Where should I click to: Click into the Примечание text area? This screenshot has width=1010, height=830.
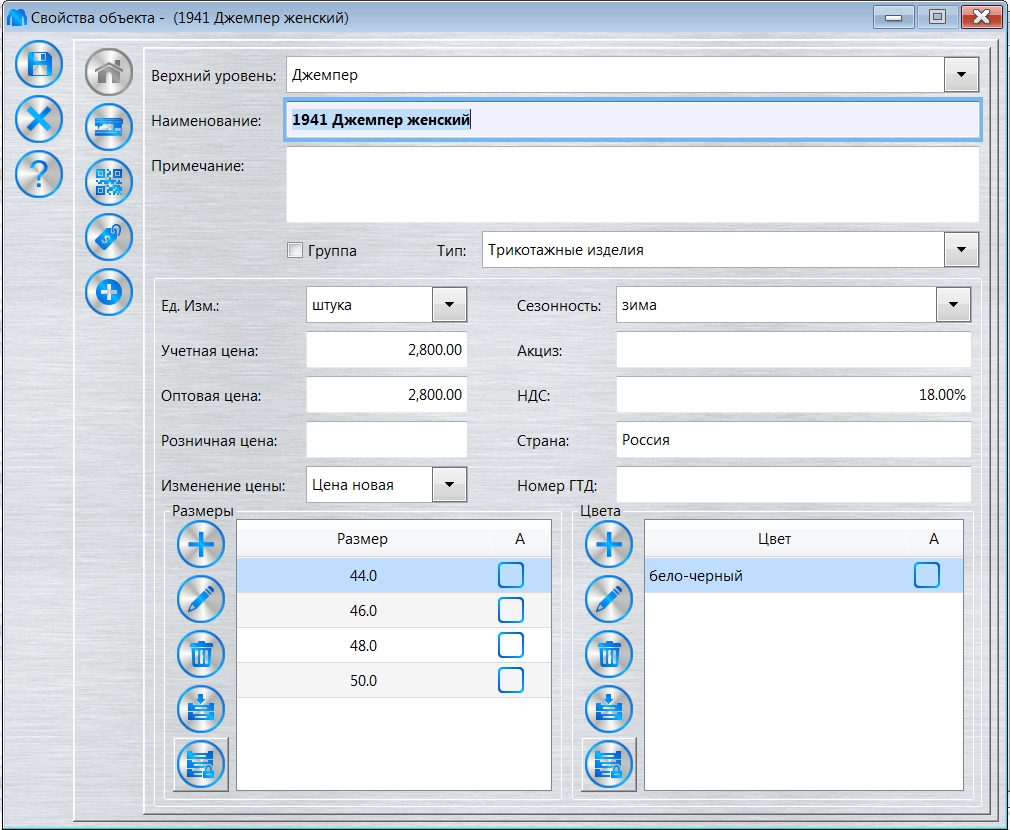point(632,184)
